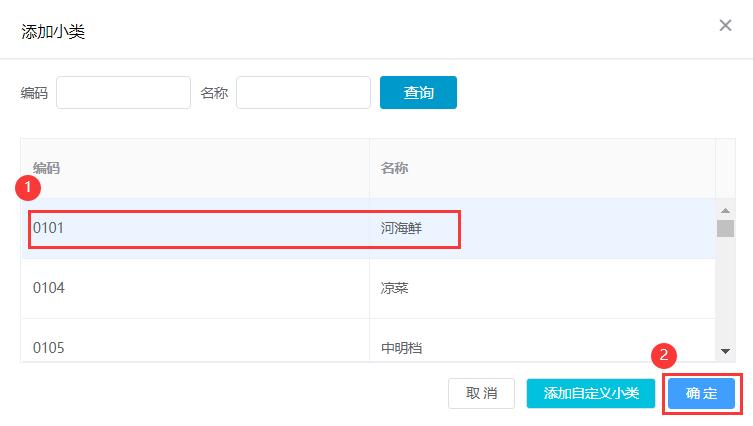Select the row with code 0104
753x426 pixels.
368,288
